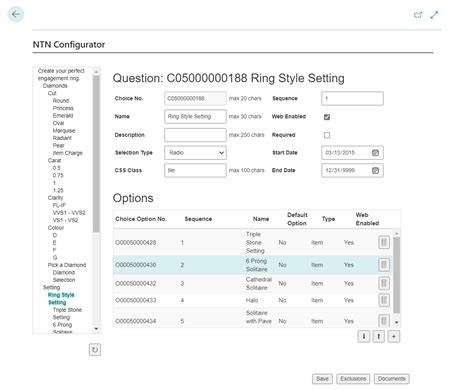Select Diamonds in the tree

click(x=55, y=86)
